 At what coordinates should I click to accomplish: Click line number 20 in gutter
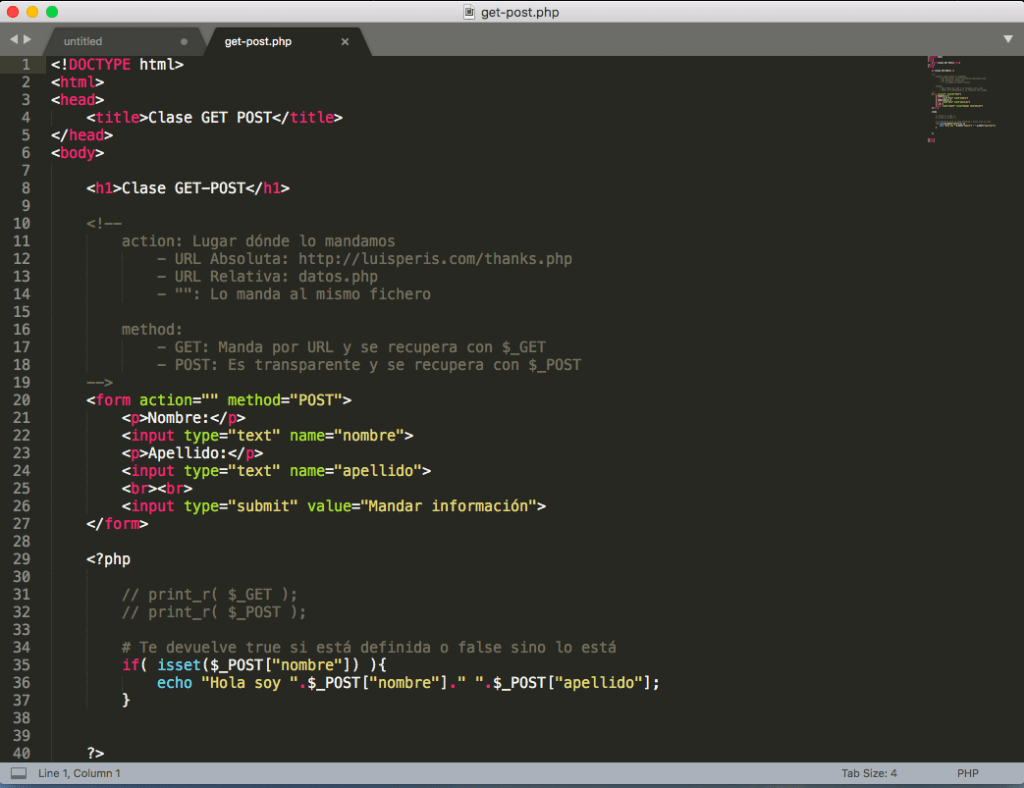pyautogui.click(x=22, y=400)
